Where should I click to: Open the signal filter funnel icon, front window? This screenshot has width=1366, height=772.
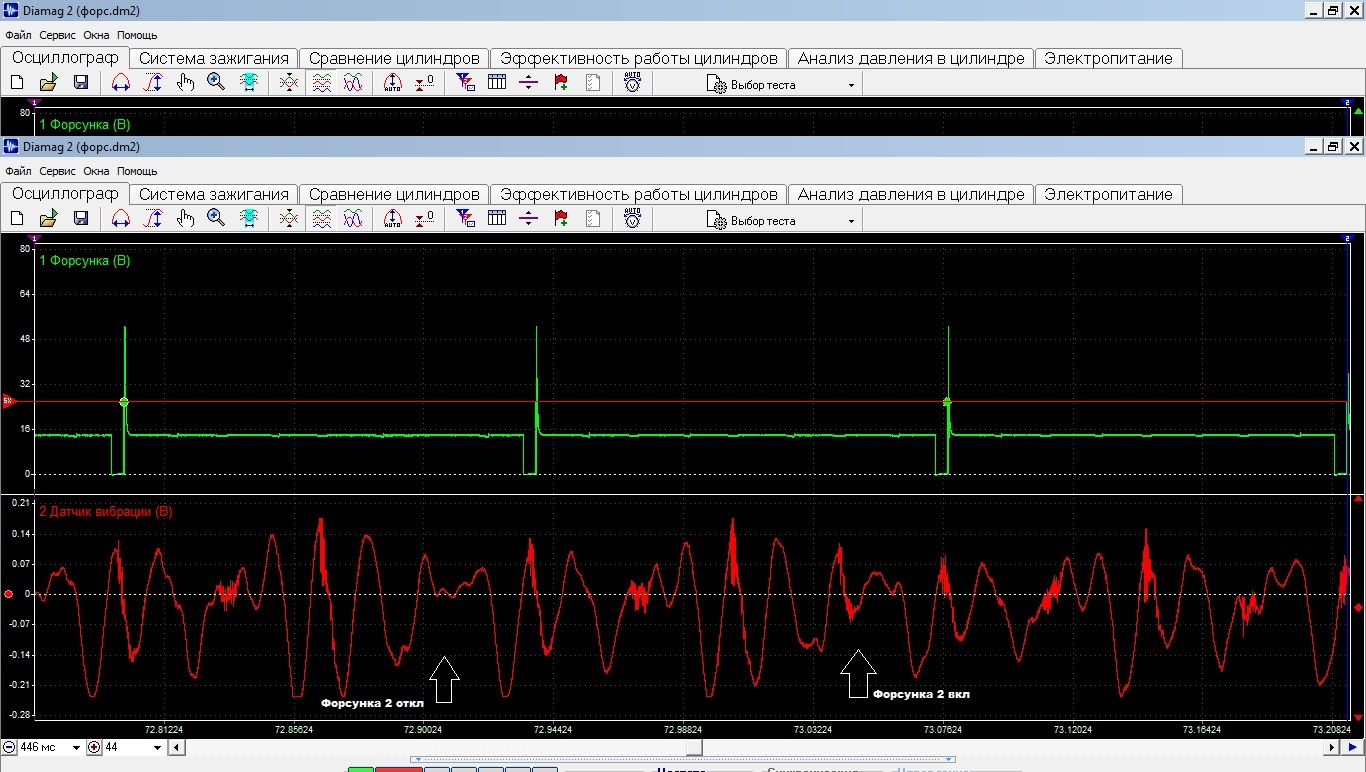(465, 219)
